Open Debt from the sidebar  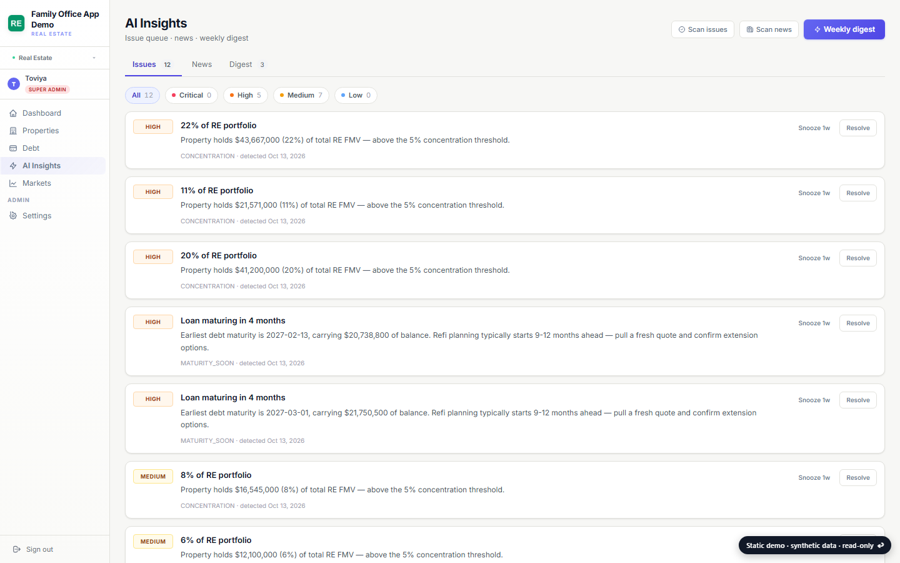[x=54, y=148]
